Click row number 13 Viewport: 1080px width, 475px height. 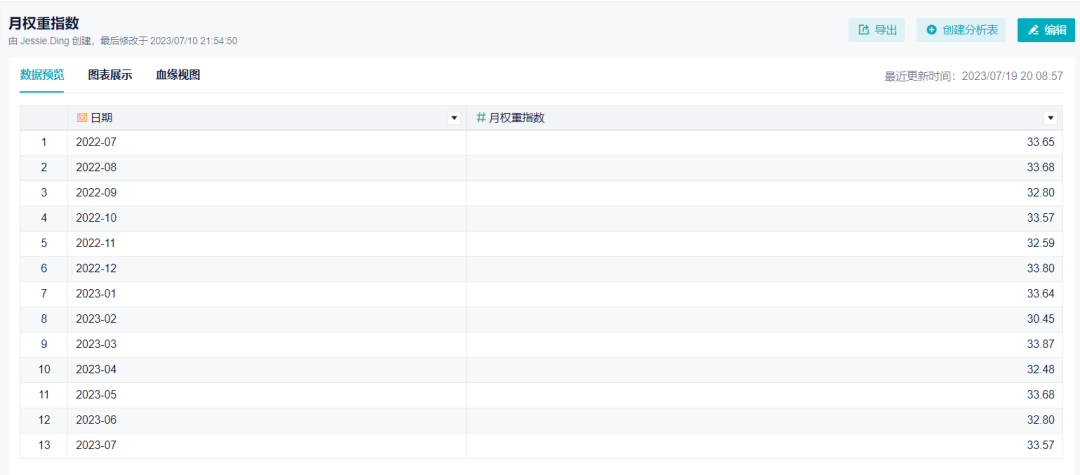click(x=44, y=445)
